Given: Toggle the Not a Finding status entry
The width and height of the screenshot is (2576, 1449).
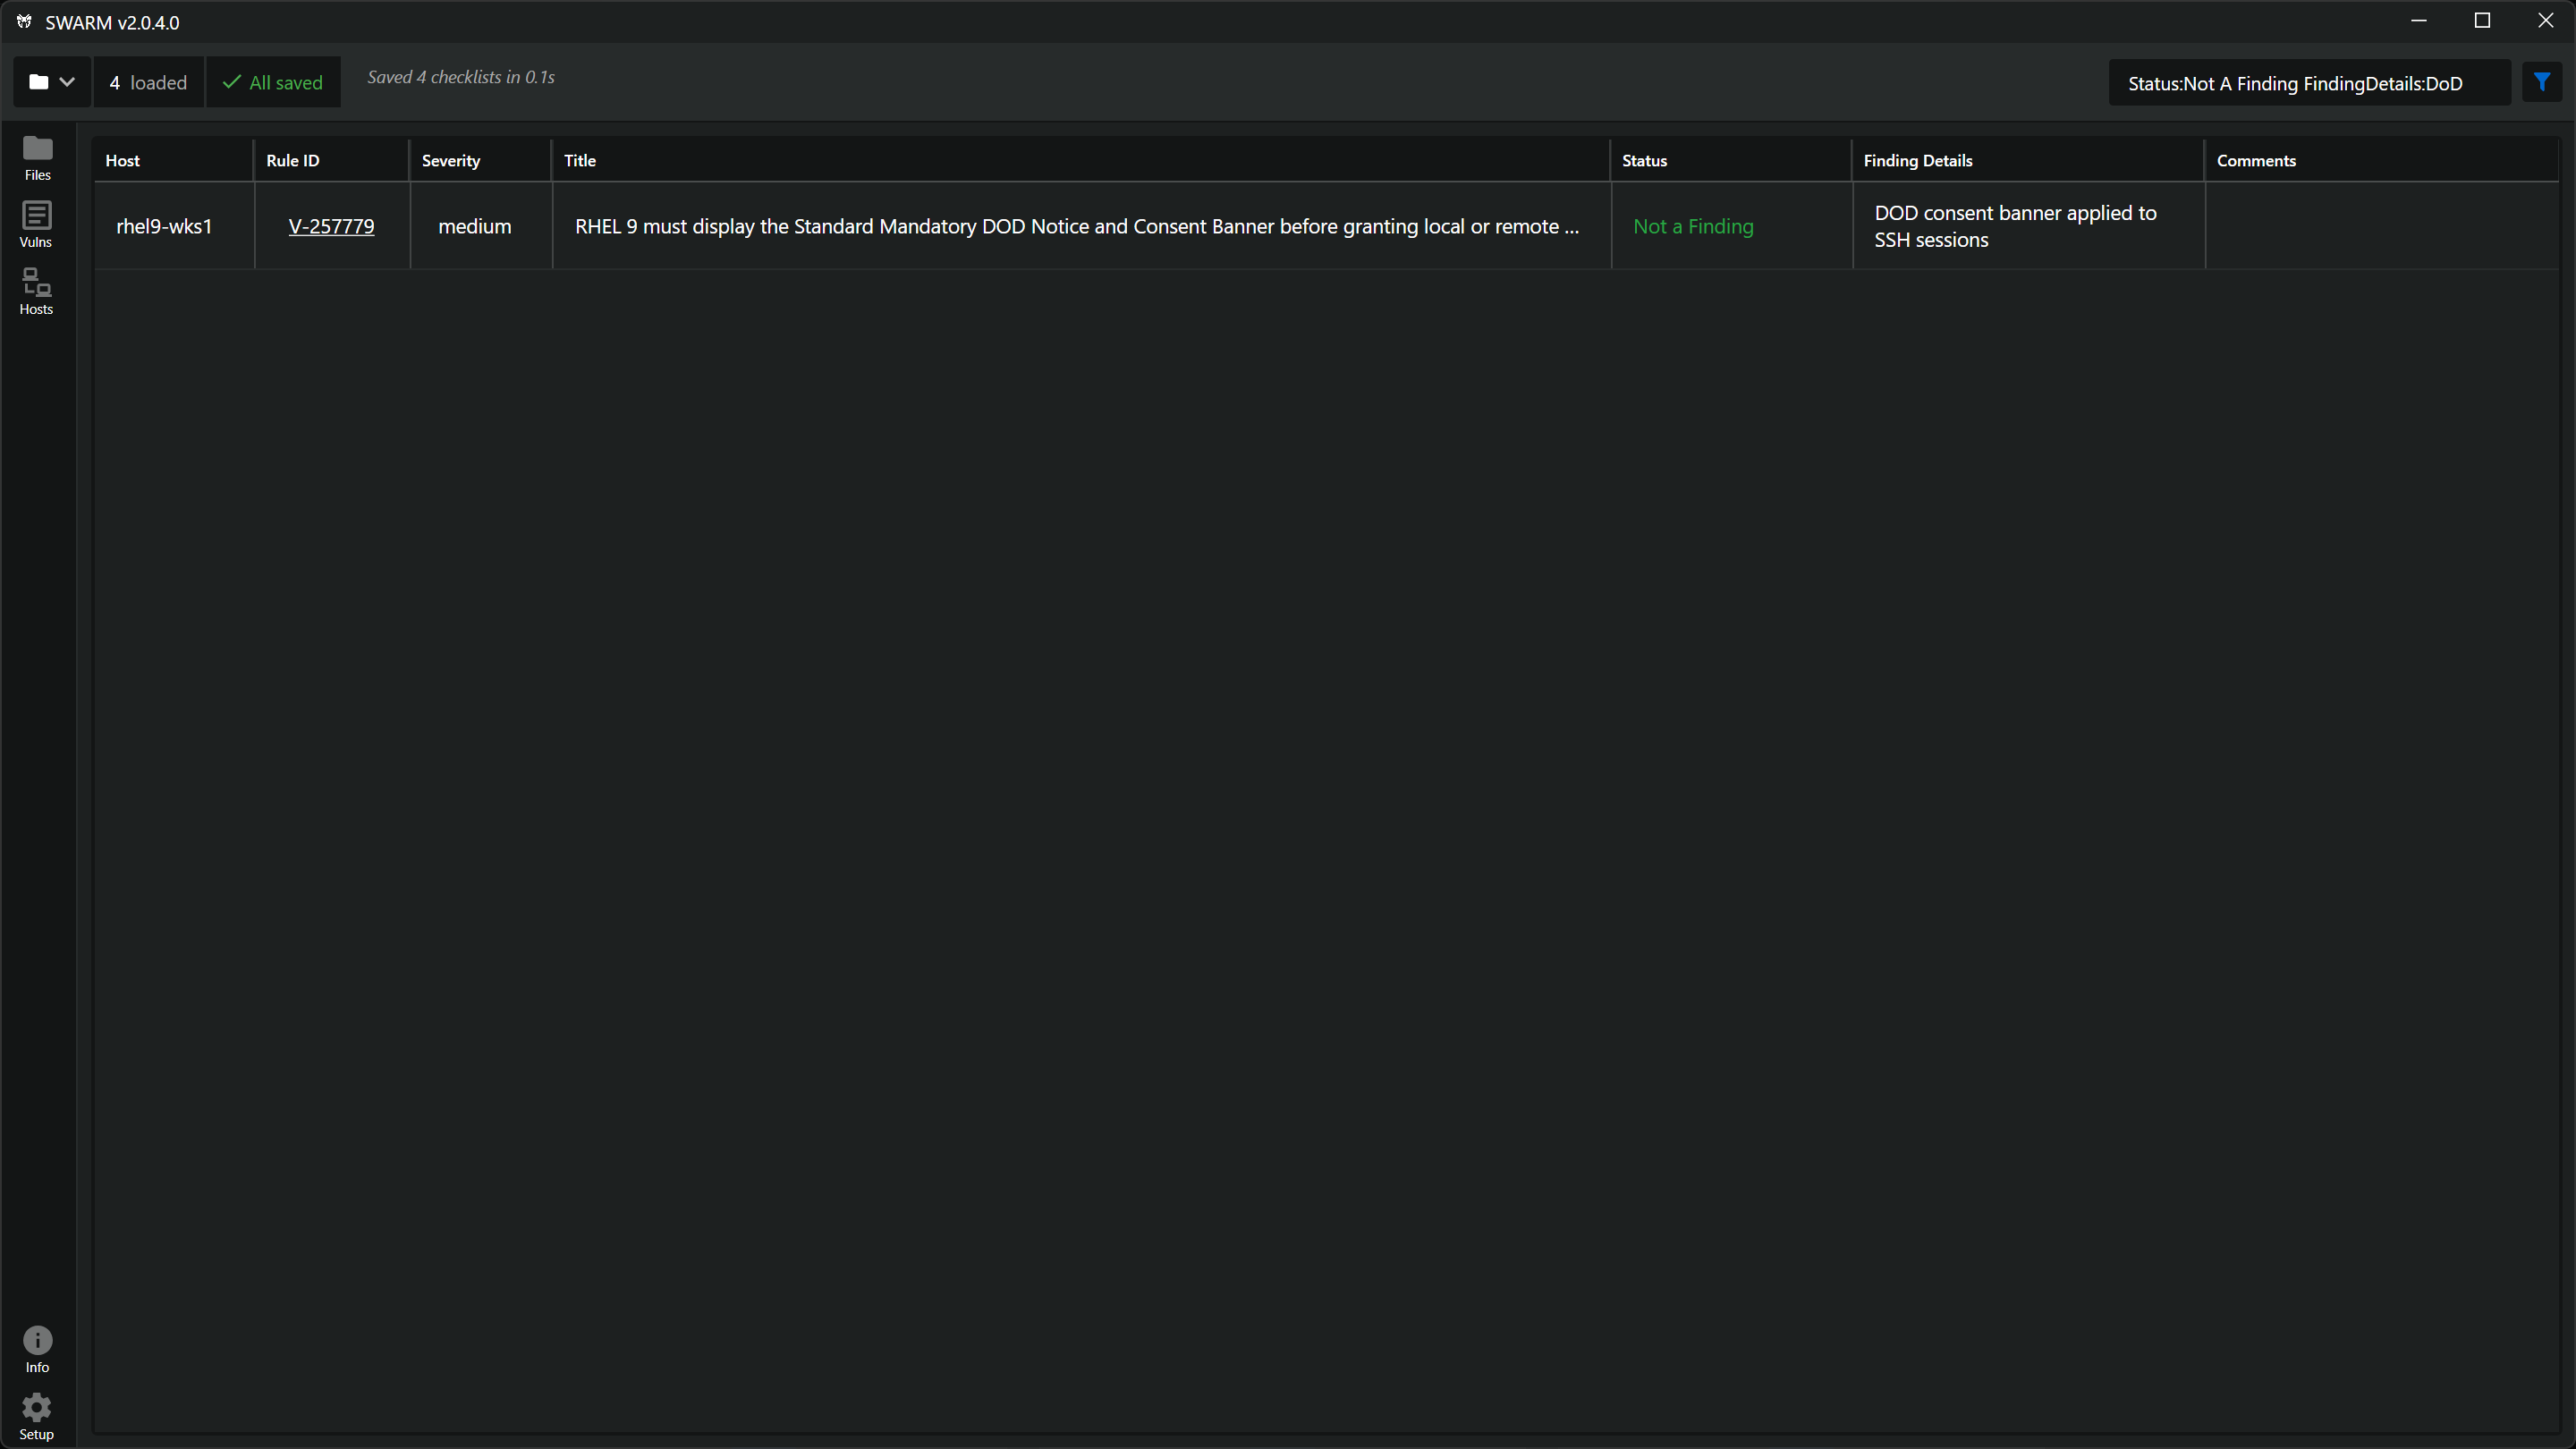Looking at the screenshot, I should pos(1693,226).
